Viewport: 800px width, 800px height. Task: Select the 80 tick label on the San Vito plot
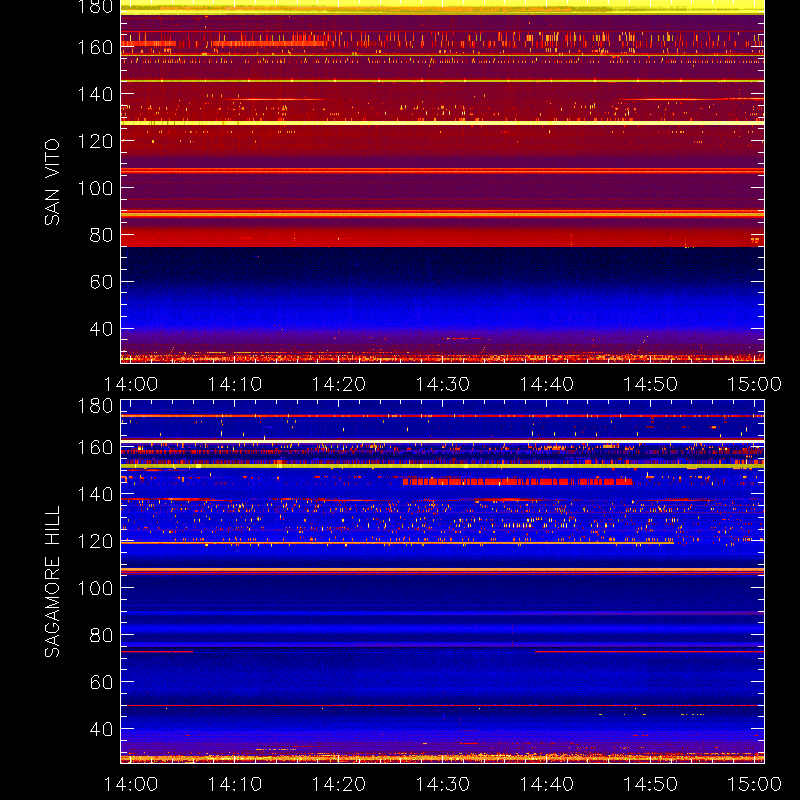(x=101, y=235)
